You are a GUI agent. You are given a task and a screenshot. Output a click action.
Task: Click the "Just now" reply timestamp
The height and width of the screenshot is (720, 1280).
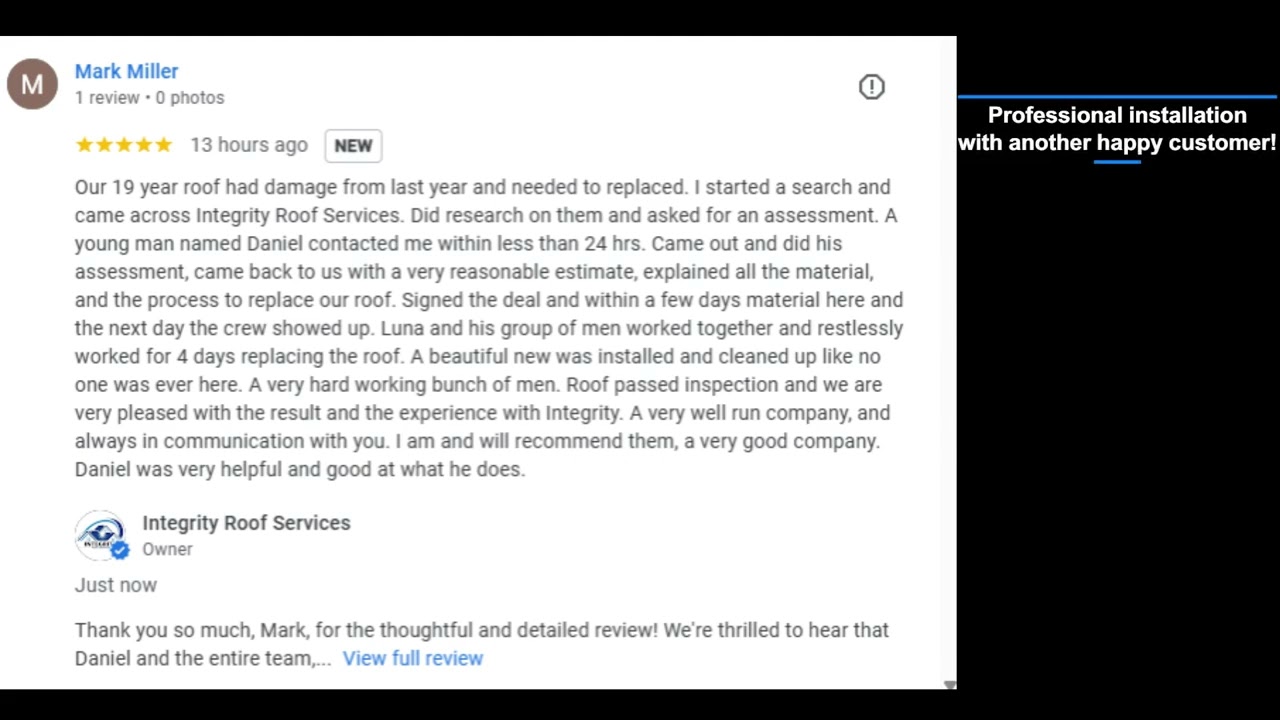(x=116, y=585)
